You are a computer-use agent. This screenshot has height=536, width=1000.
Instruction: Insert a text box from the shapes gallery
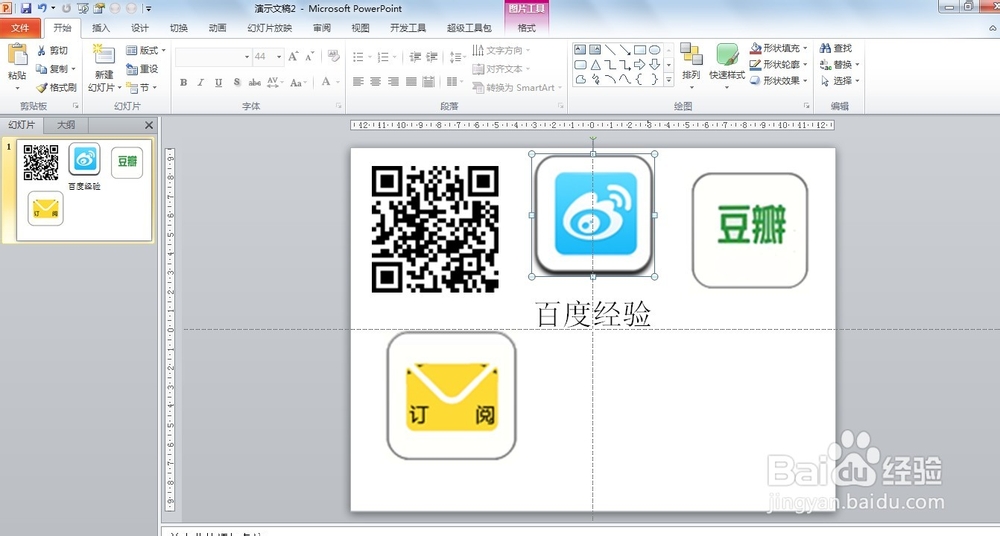580,49
